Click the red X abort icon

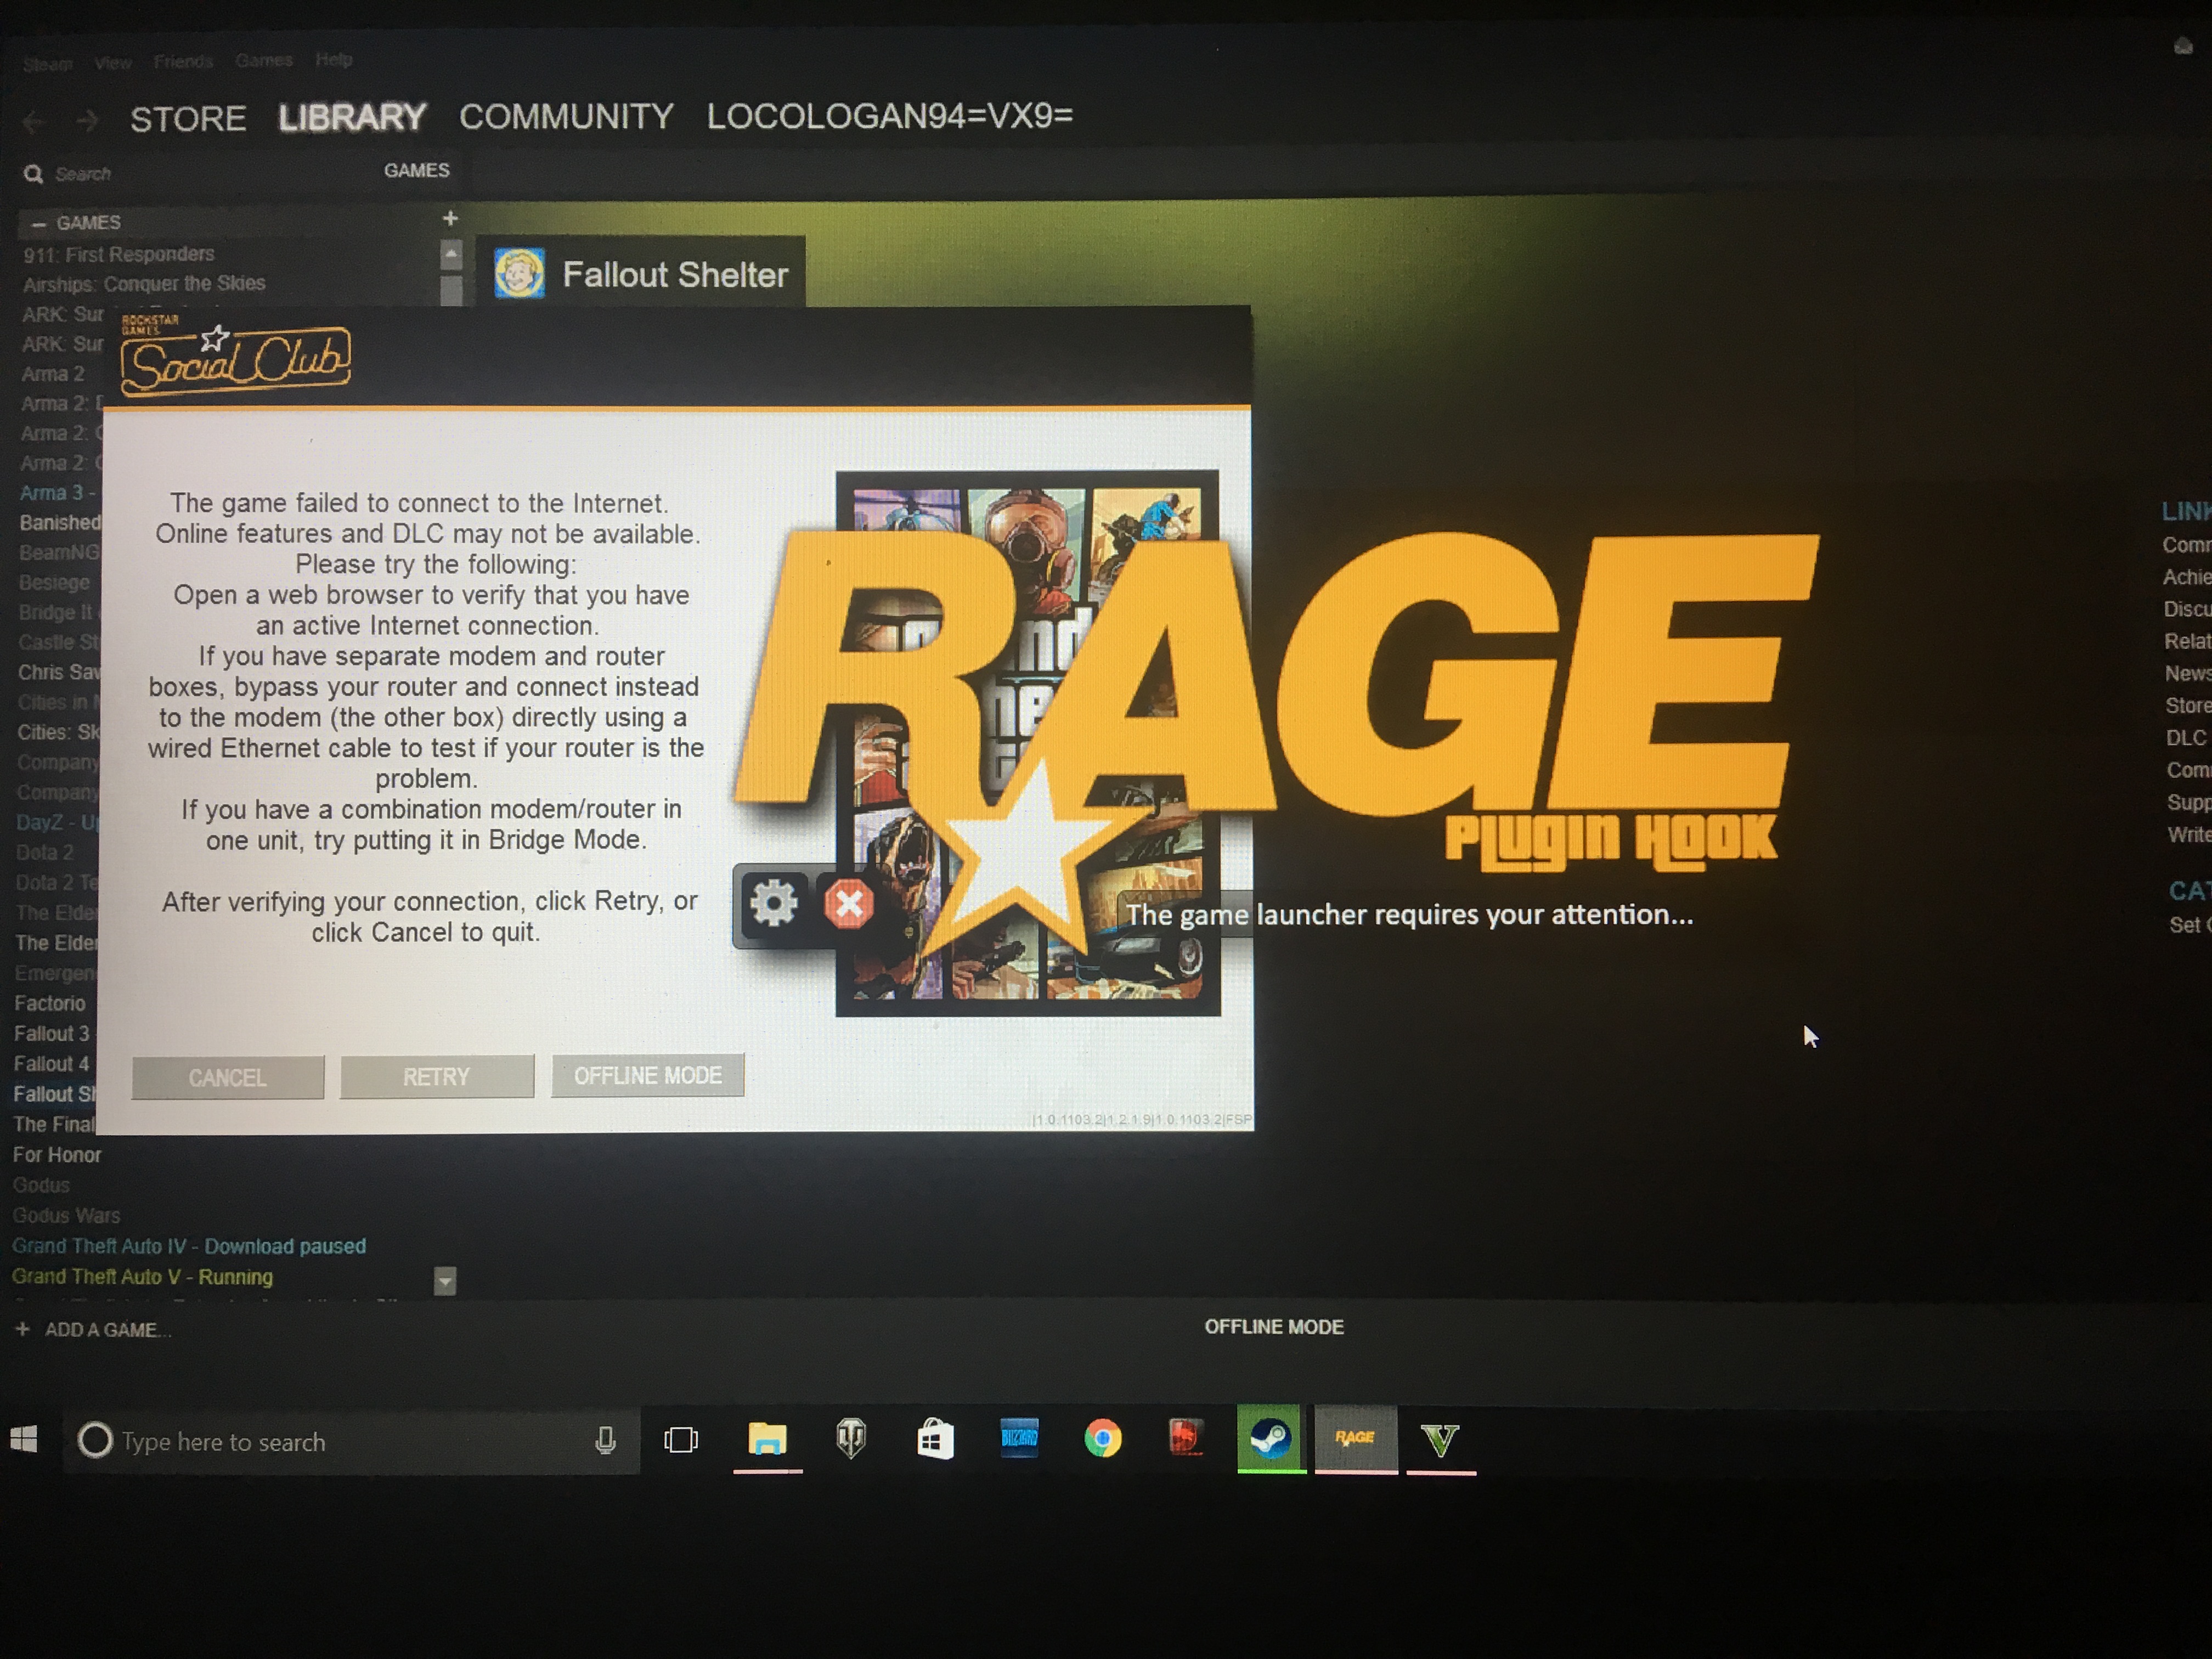tap(848, 904)
